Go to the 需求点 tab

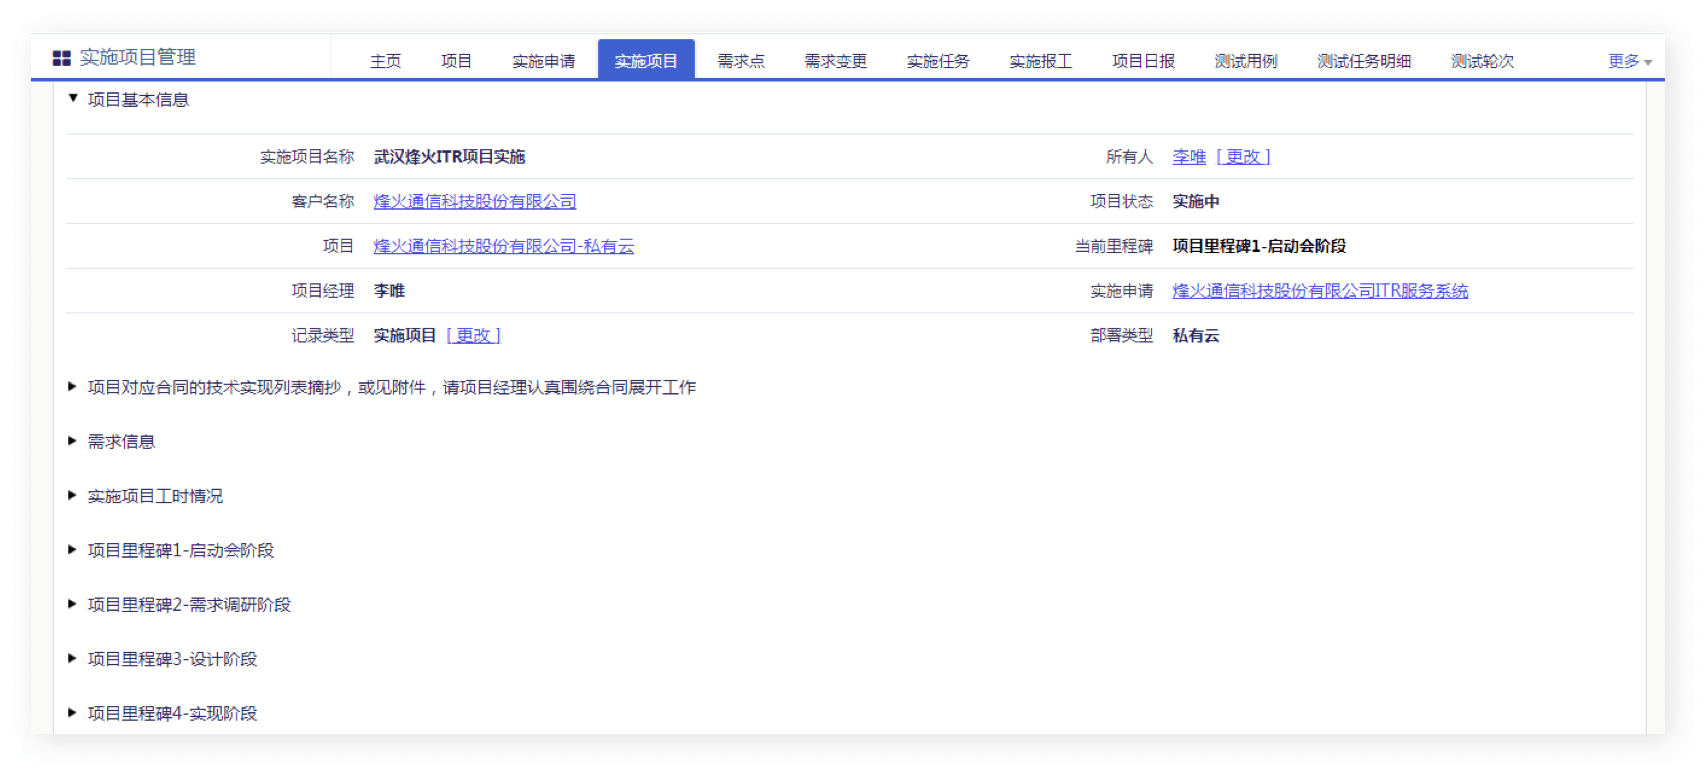tap(741, 61)
